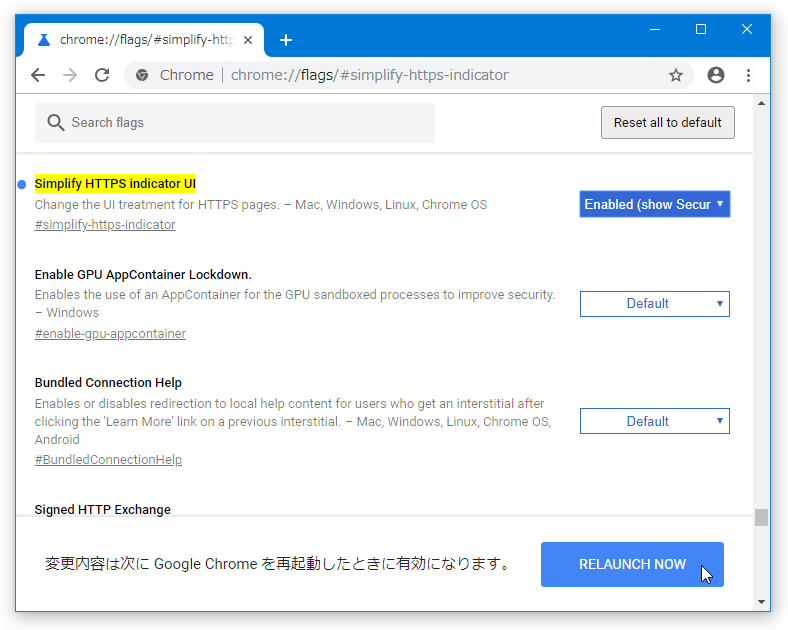
Task: Click the Signed HTTP Exchange title
Action: [x=103, y=509]
